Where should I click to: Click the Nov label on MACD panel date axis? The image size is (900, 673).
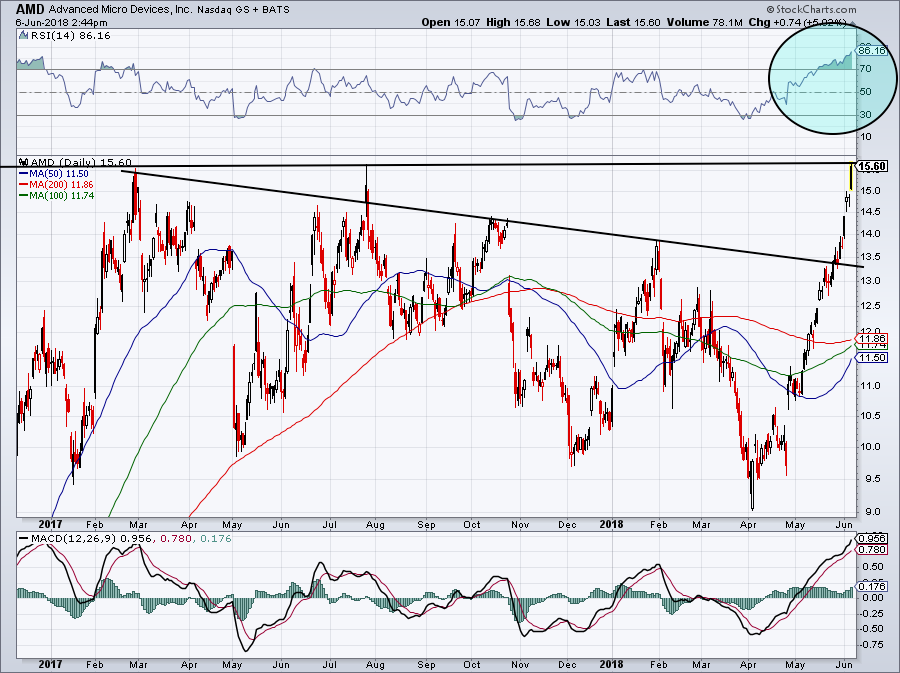coord(520,665)
